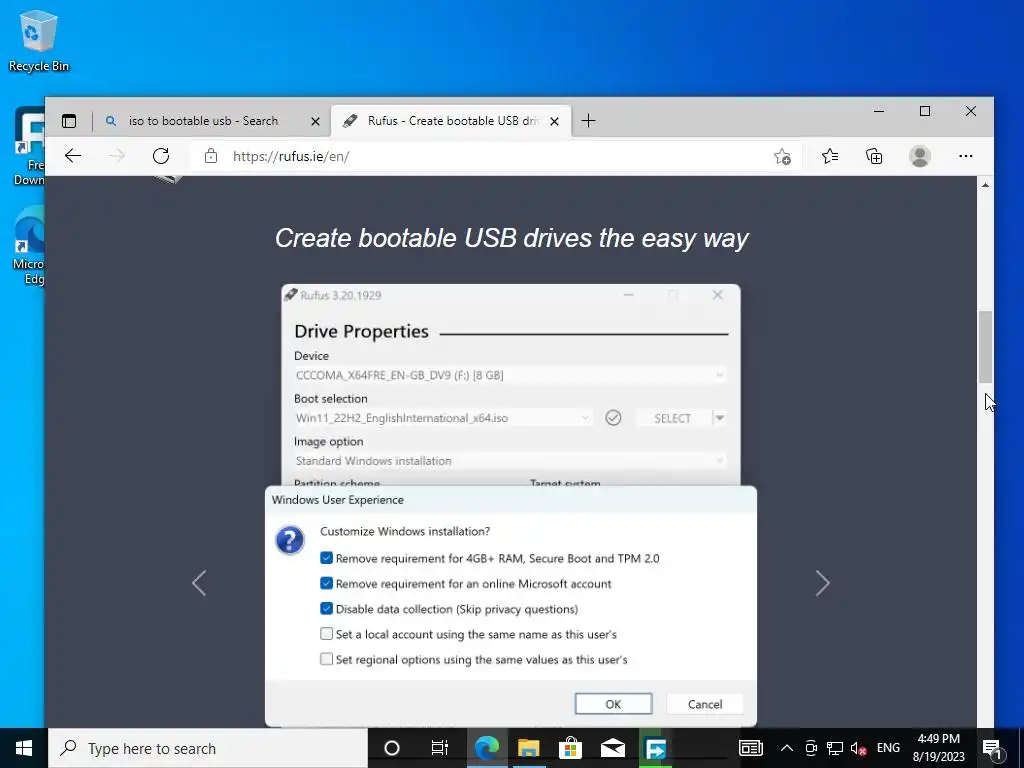1024x768 pixels.
Task: Open the Recycle Bin desktop icon
Action: pos(38,40)
